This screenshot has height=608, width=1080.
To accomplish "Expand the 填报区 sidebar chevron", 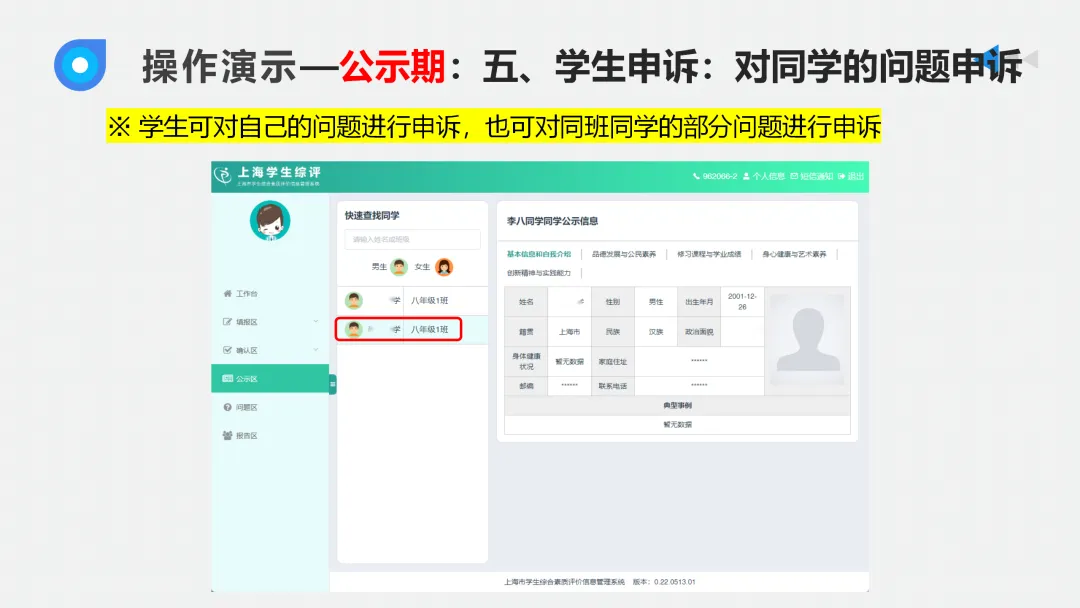I will (315, 321).
